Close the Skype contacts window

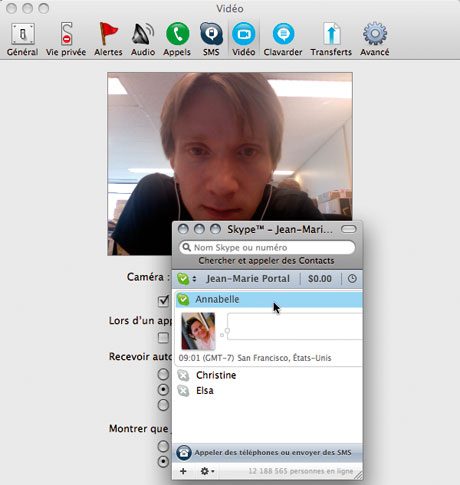tap(183, 229)
